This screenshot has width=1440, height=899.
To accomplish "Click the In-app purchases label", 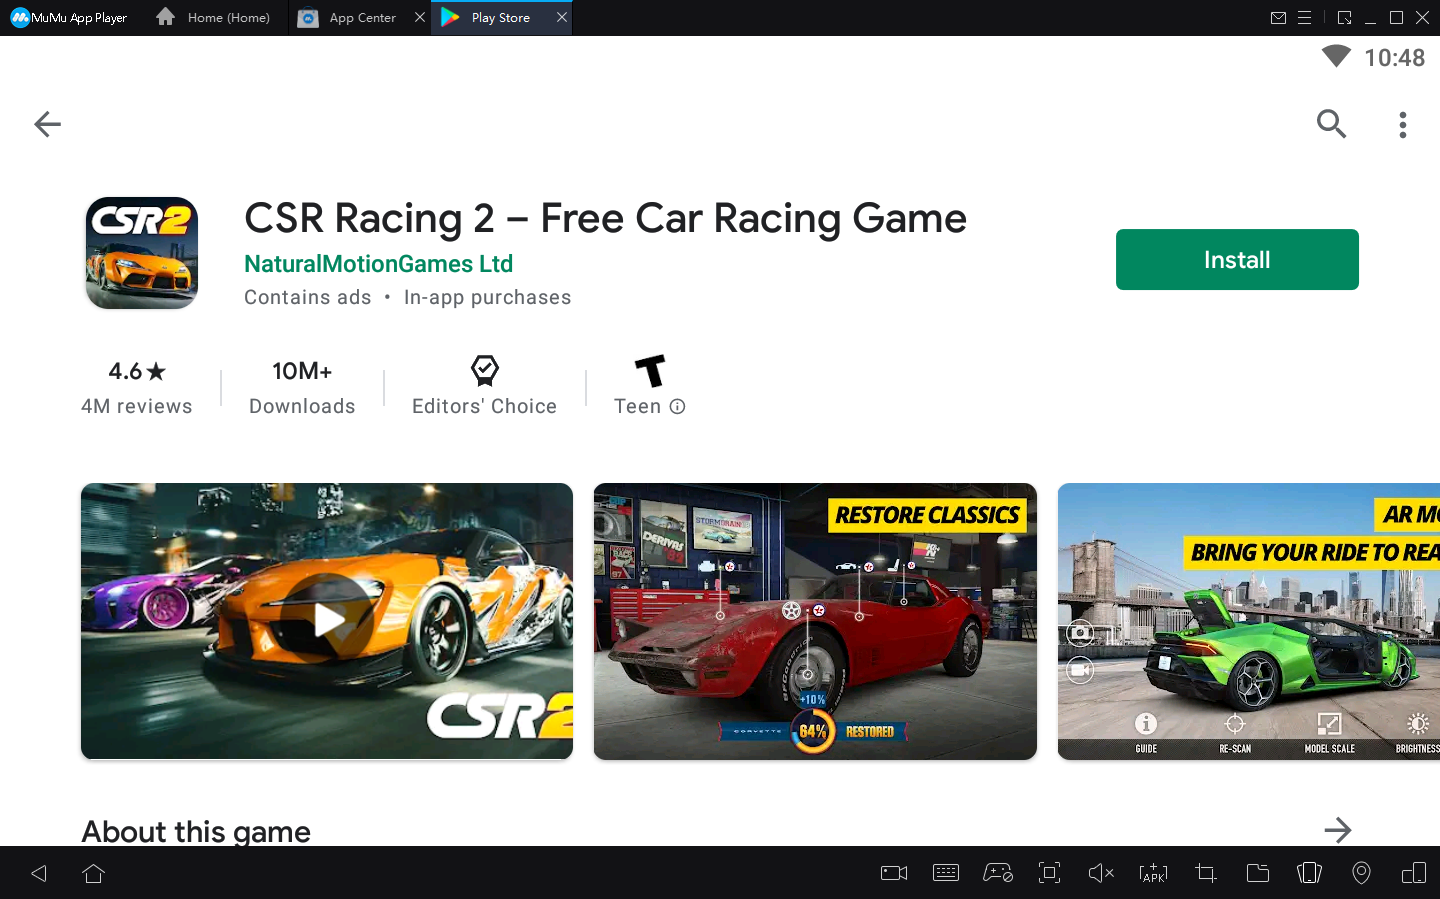I will [x=488, y=297].
